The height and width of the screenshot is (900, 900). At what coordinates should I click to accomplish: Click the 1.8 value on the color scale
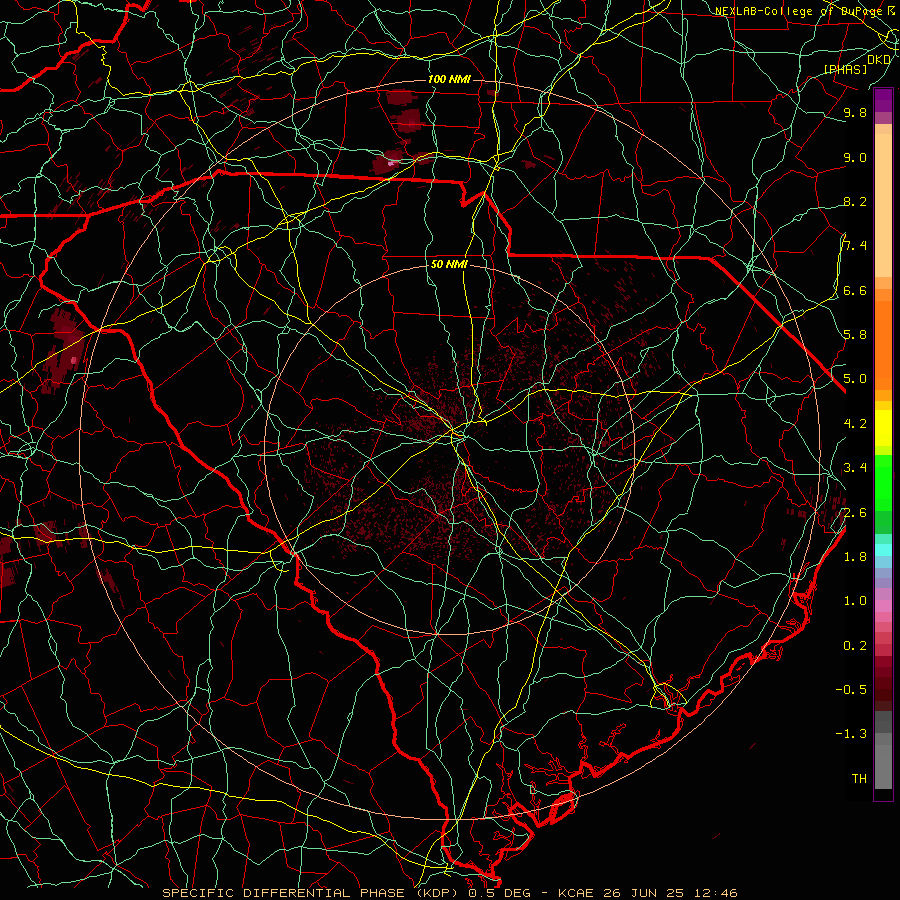coord(855,557)
